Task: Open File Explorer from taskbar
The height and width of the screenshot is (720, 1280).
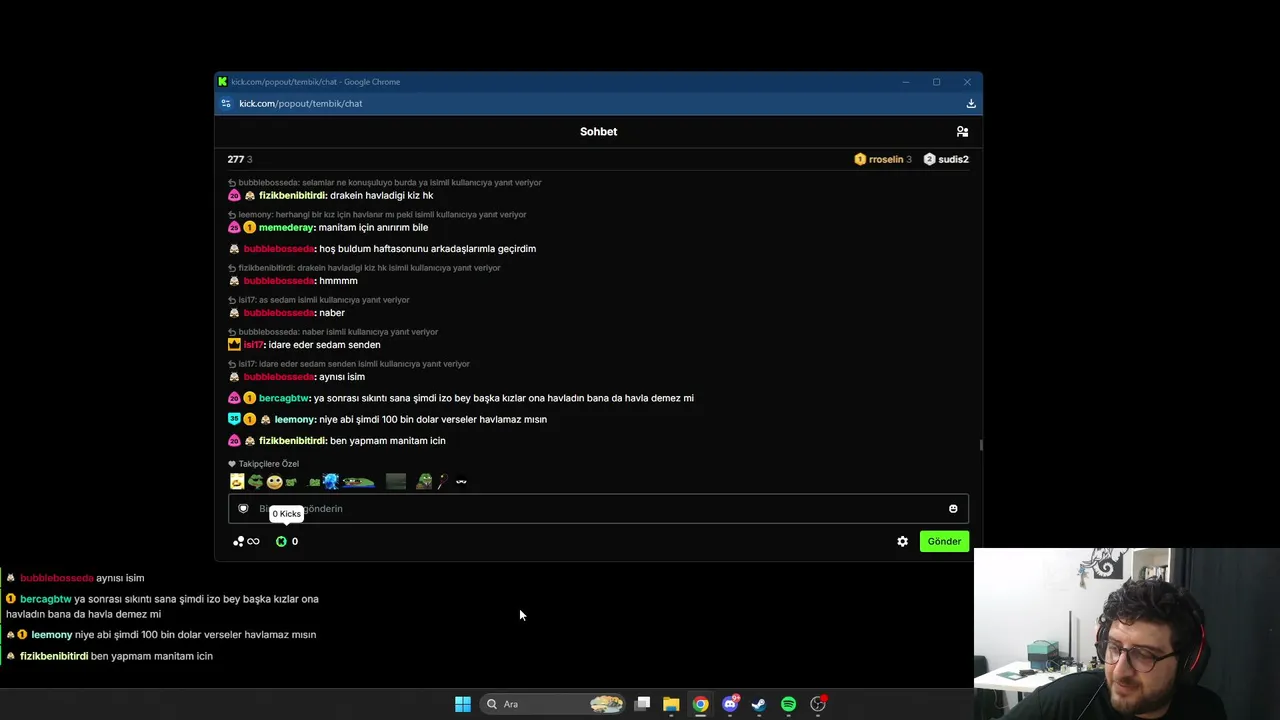Action: tap(671, 704)
